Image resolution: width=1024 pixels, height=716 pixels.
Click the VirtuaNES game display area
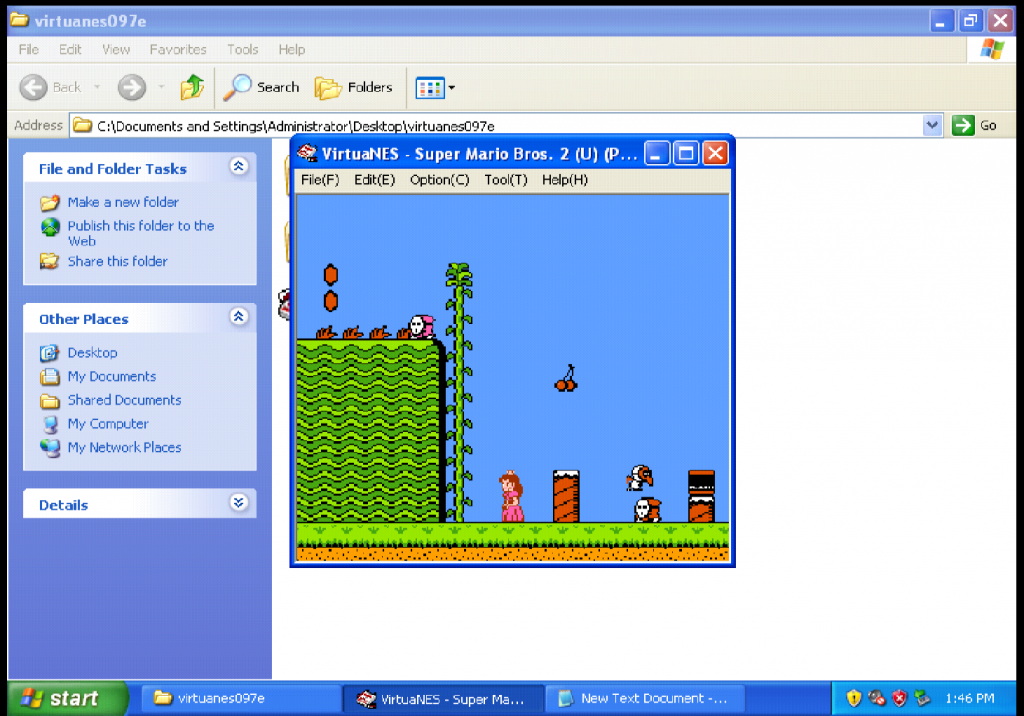pyautogui.click(x=513, y=378)
